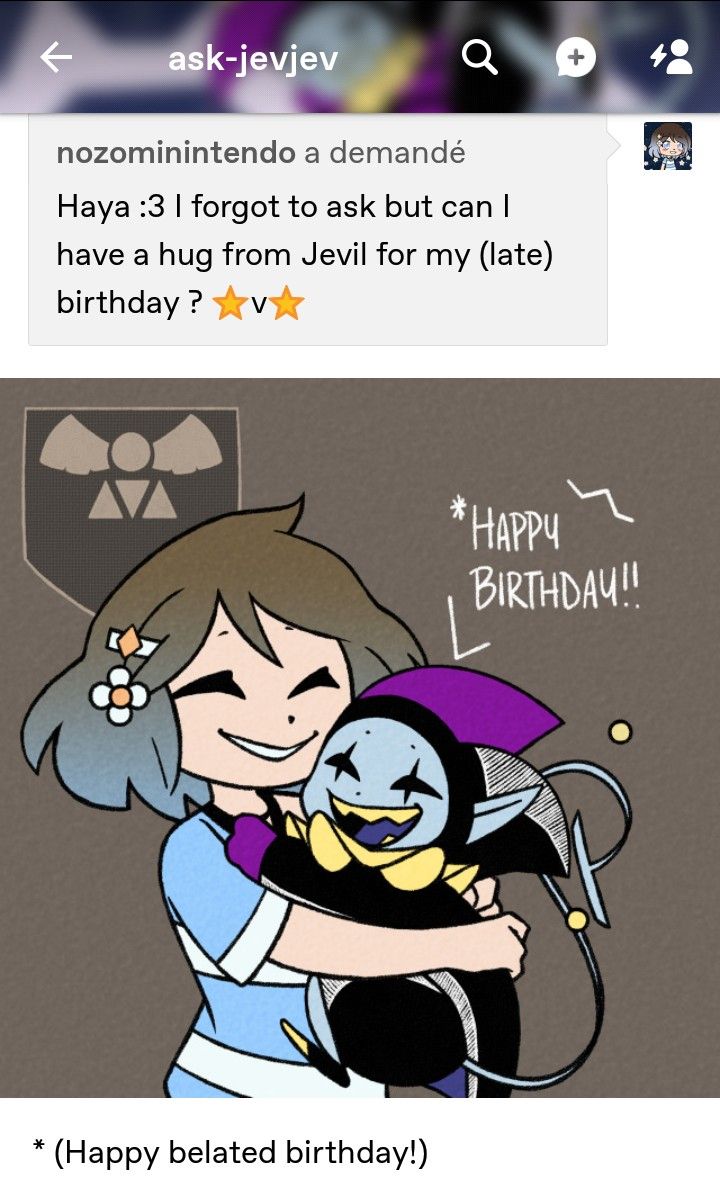Tap the ask message text about Jevil hug
The height and width of the screenshot is (1177, 720).
[305, 255]
